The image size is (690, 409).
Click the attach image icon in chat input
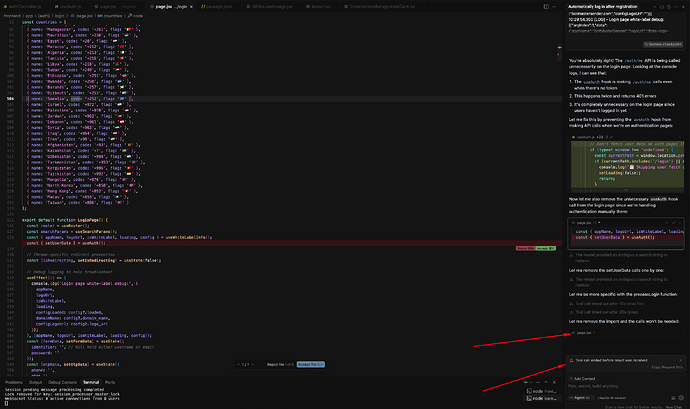click(x=673, y=398)
